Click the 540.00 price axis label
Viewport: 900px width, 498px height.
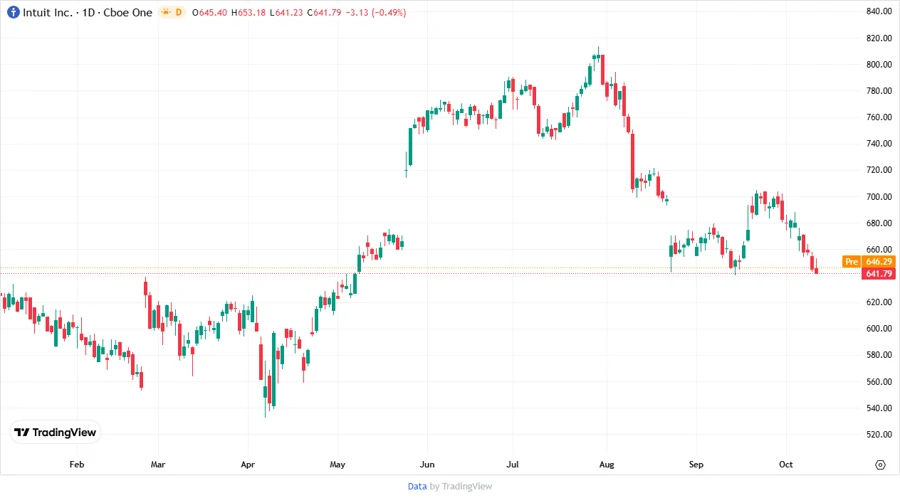click(879, 408)
